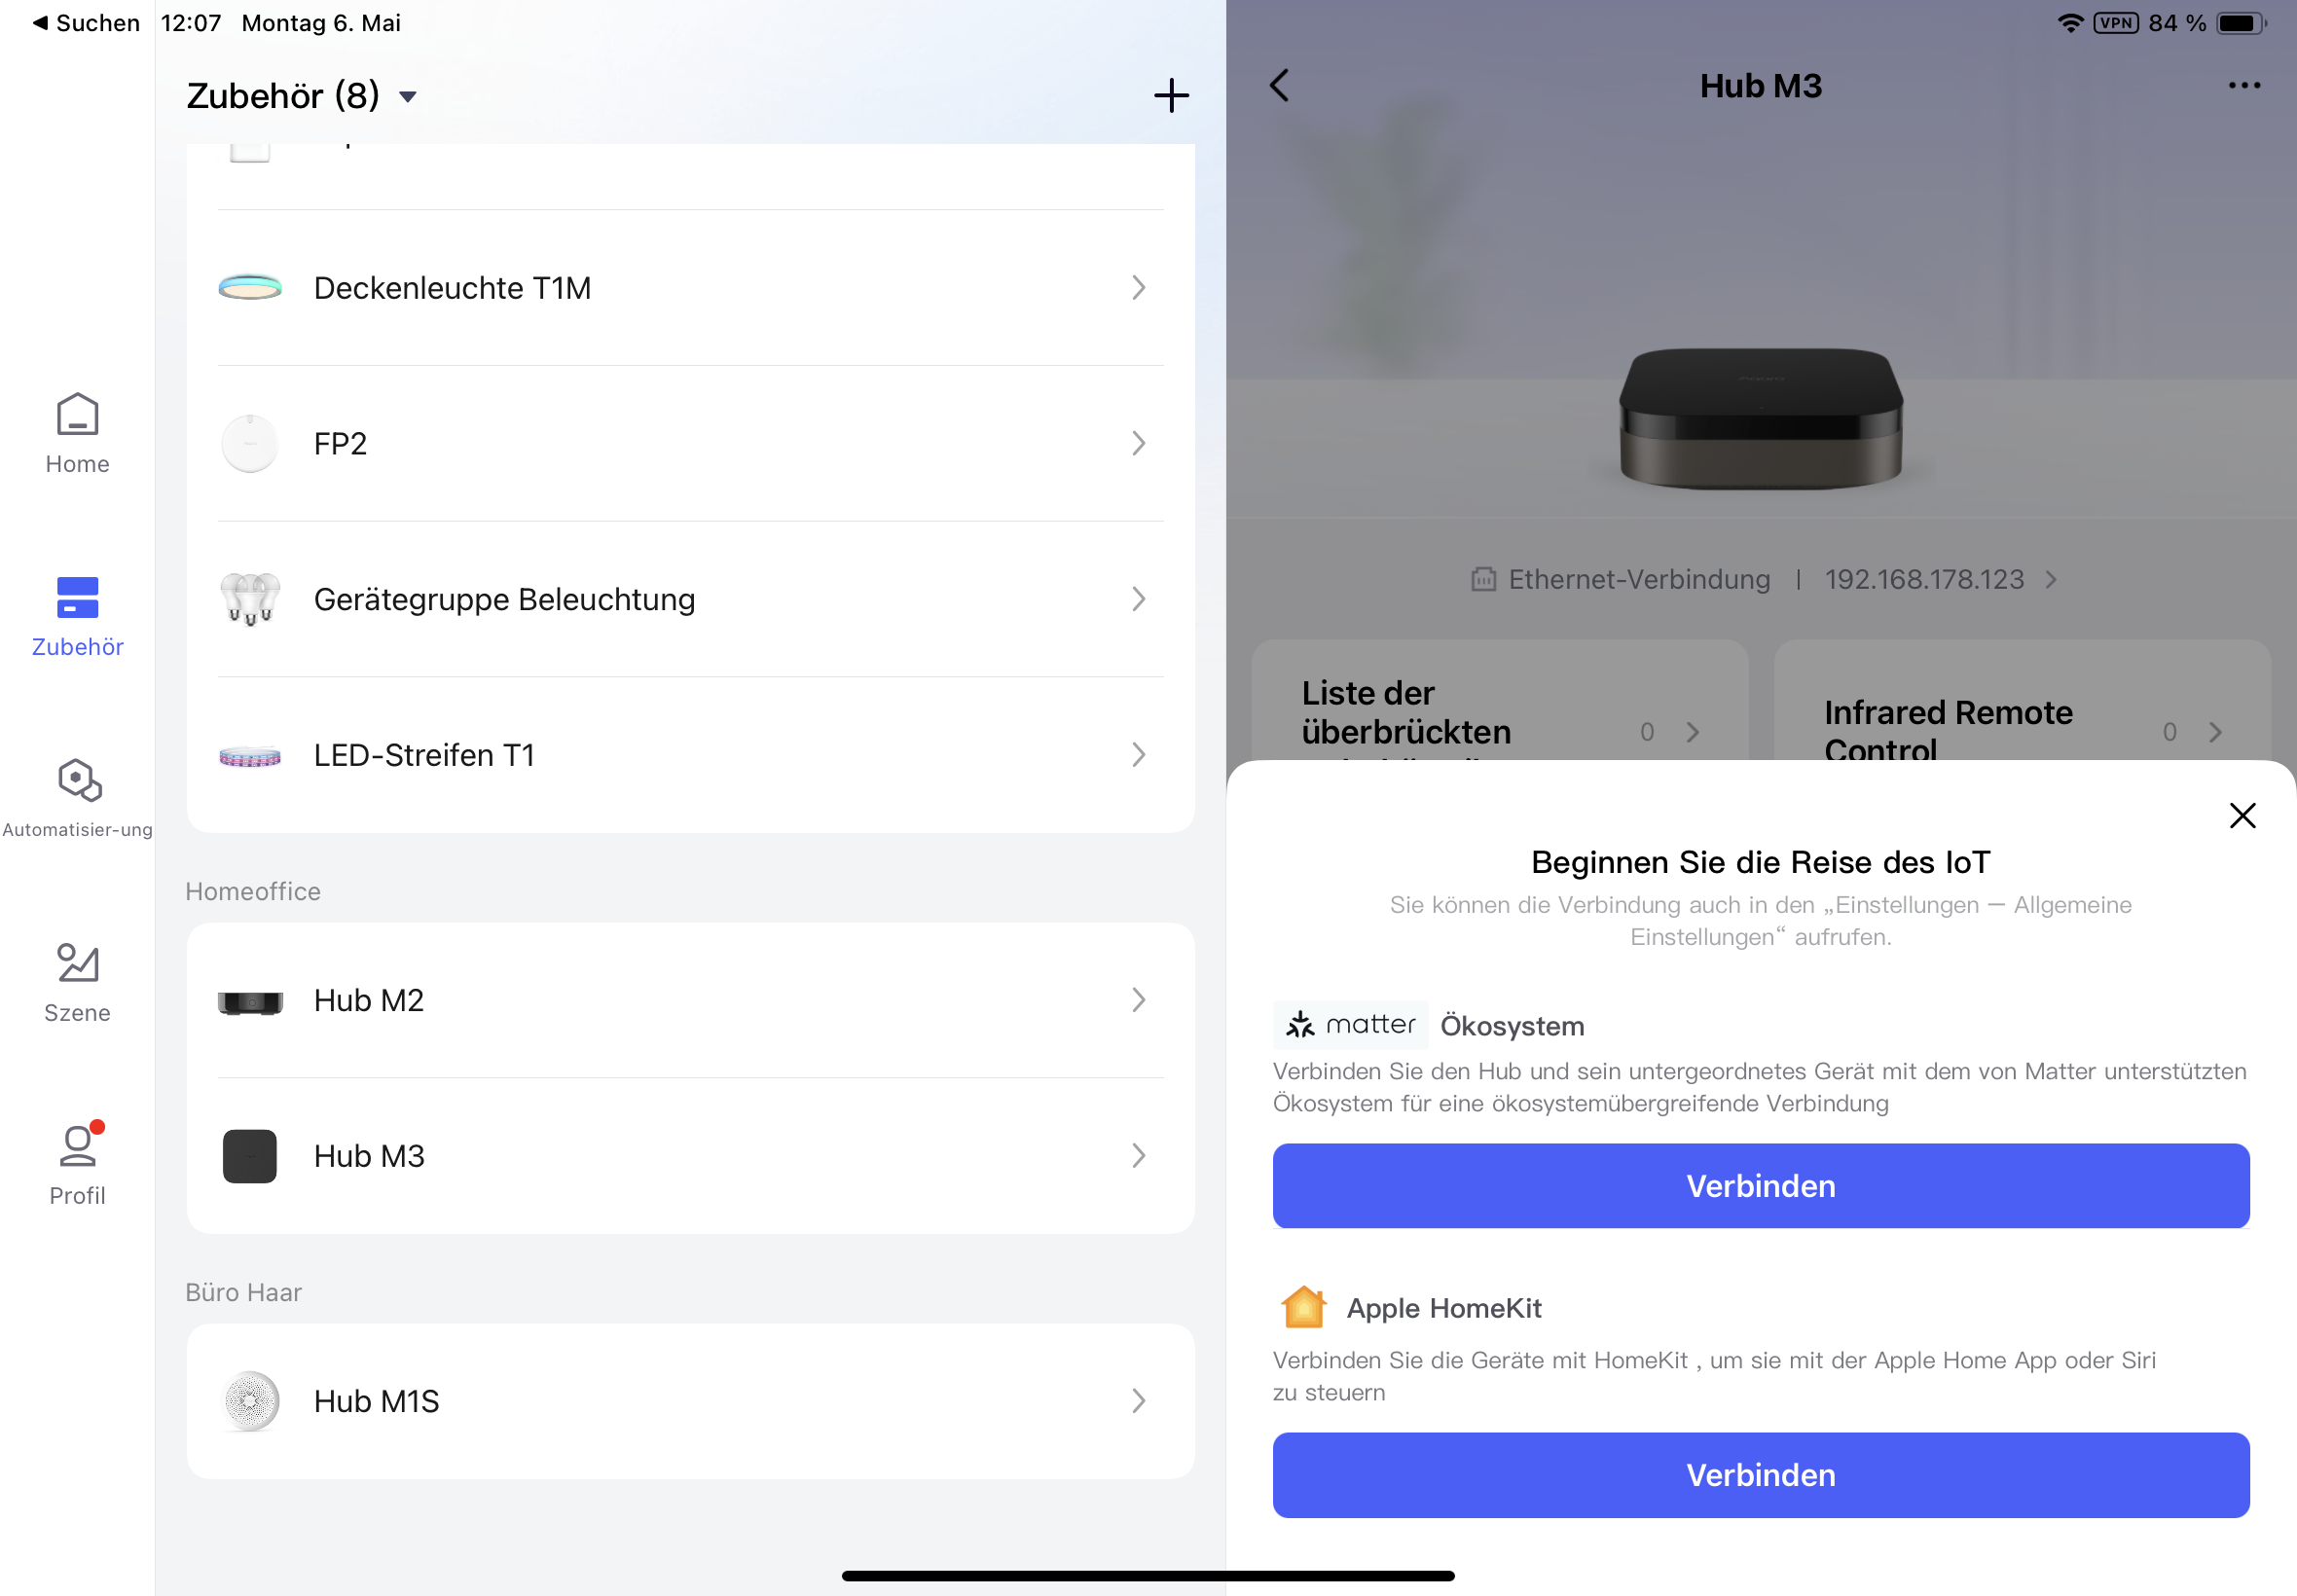Expand the Zubehör (8) dropdown arrow

click(x=408, y=97)
